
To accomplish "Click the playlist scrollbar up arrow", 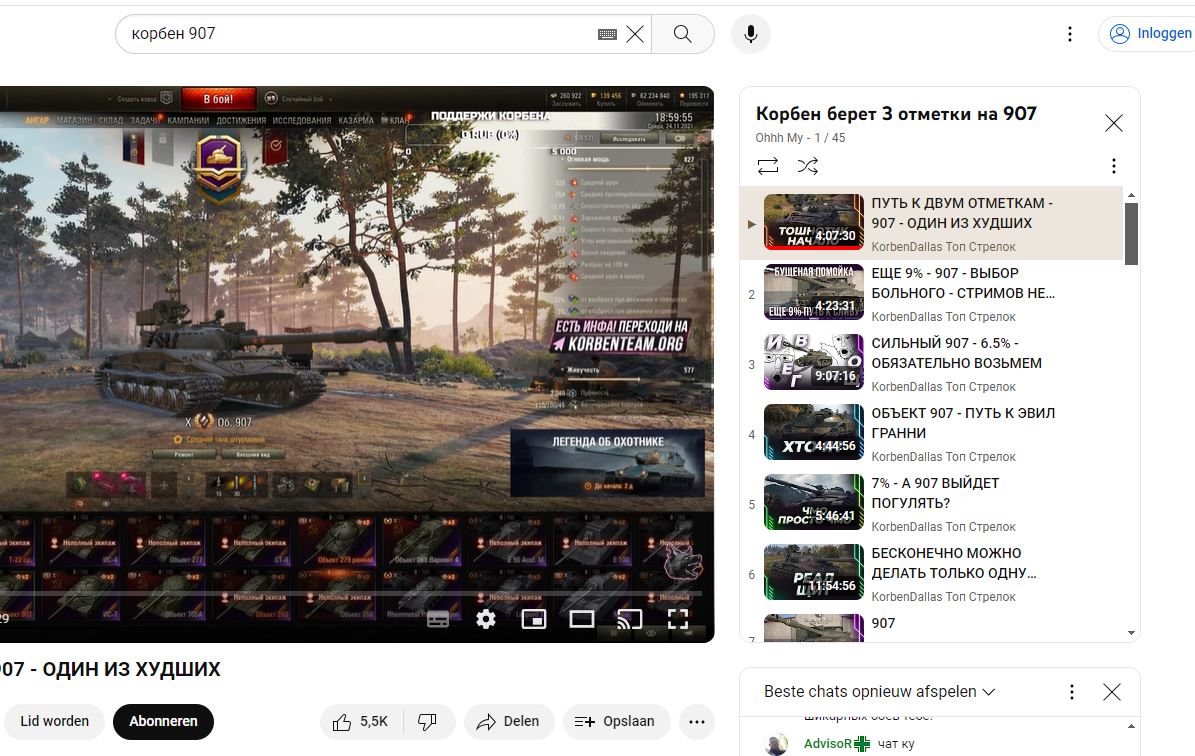I will [1131, 196].
